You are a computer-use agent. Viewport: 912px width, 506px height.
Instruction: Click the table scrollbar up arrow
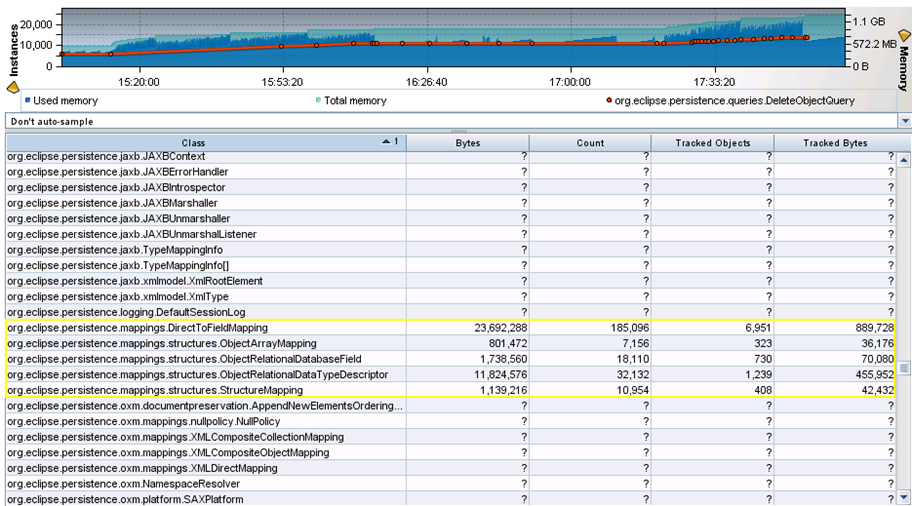tap(904, 160)
